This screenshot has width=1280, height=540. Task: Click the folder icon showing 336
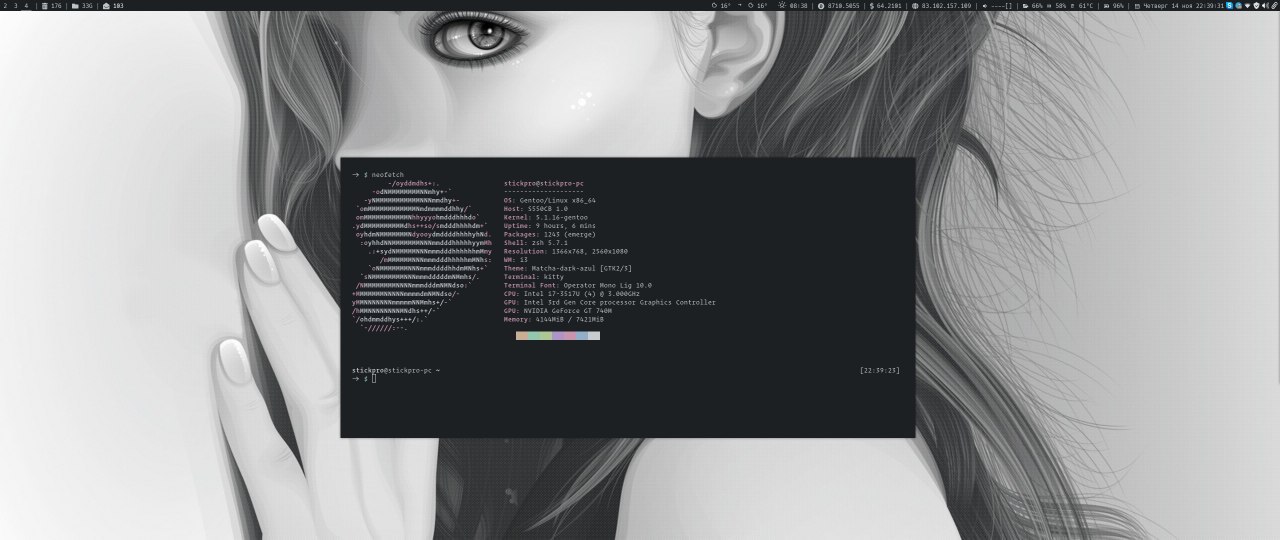click(x=82, y=5)
